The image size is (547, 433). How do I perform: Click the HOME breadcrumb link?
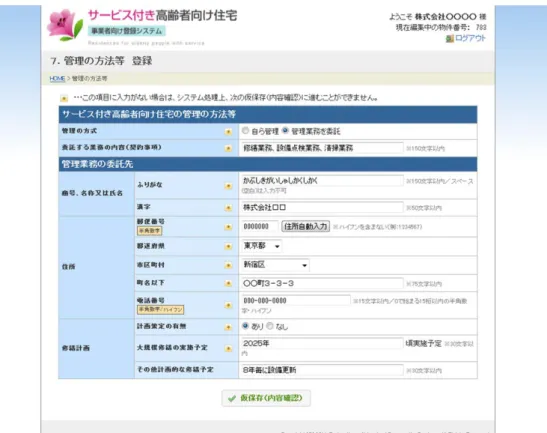tap(57, 79)
